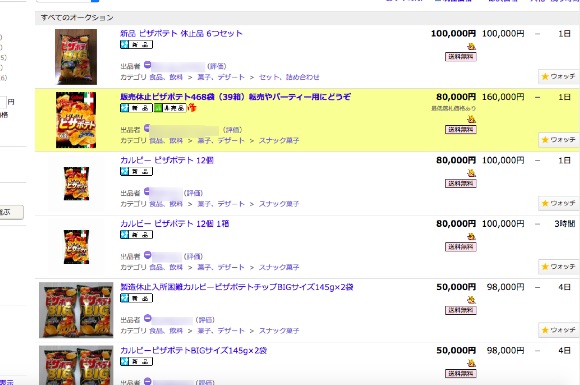Click buy-now icon for カルビー ピザポテト 12個
Viewport: 580px width, 385px height.
(x=471, y=173)
